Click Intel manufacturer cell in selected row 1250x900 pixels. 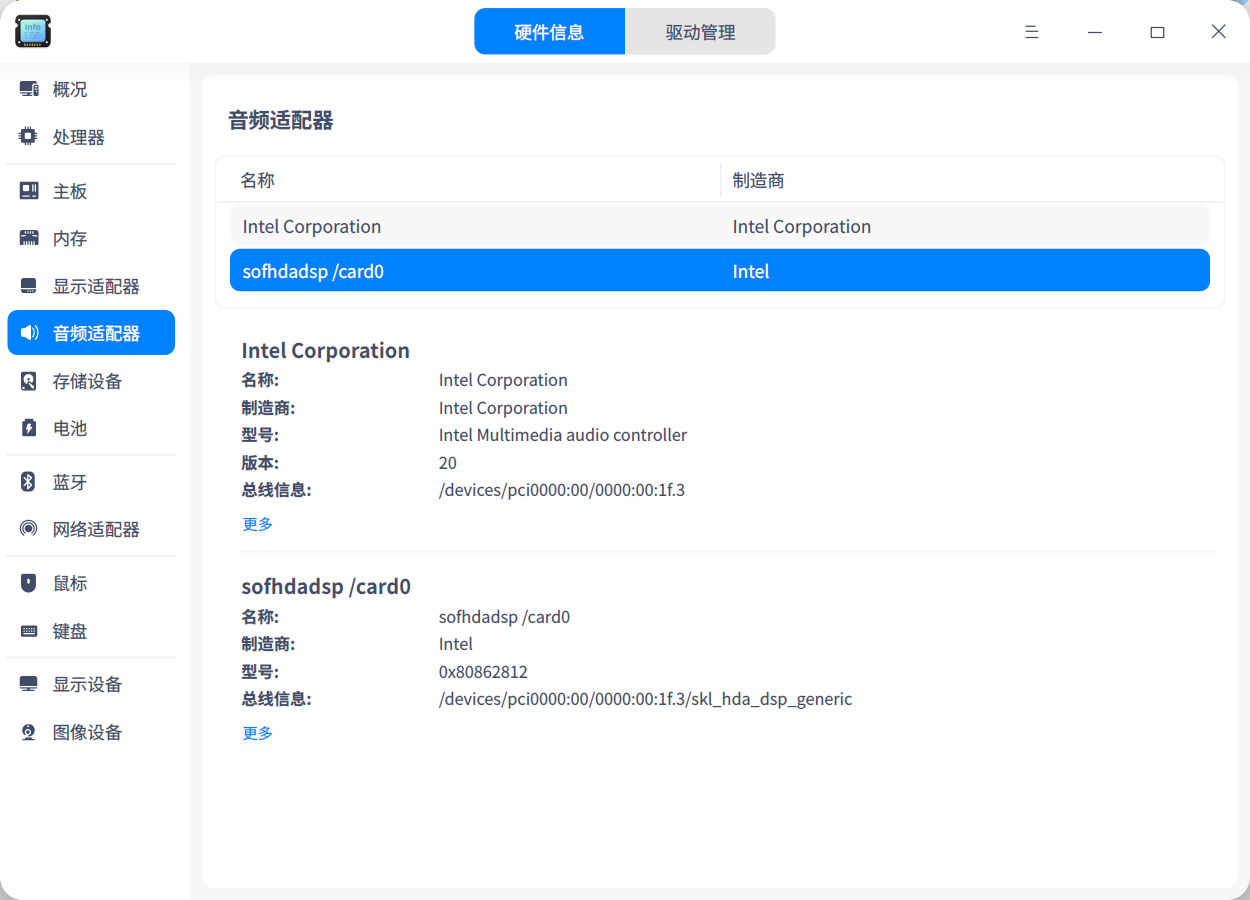[x=751, y=271]
